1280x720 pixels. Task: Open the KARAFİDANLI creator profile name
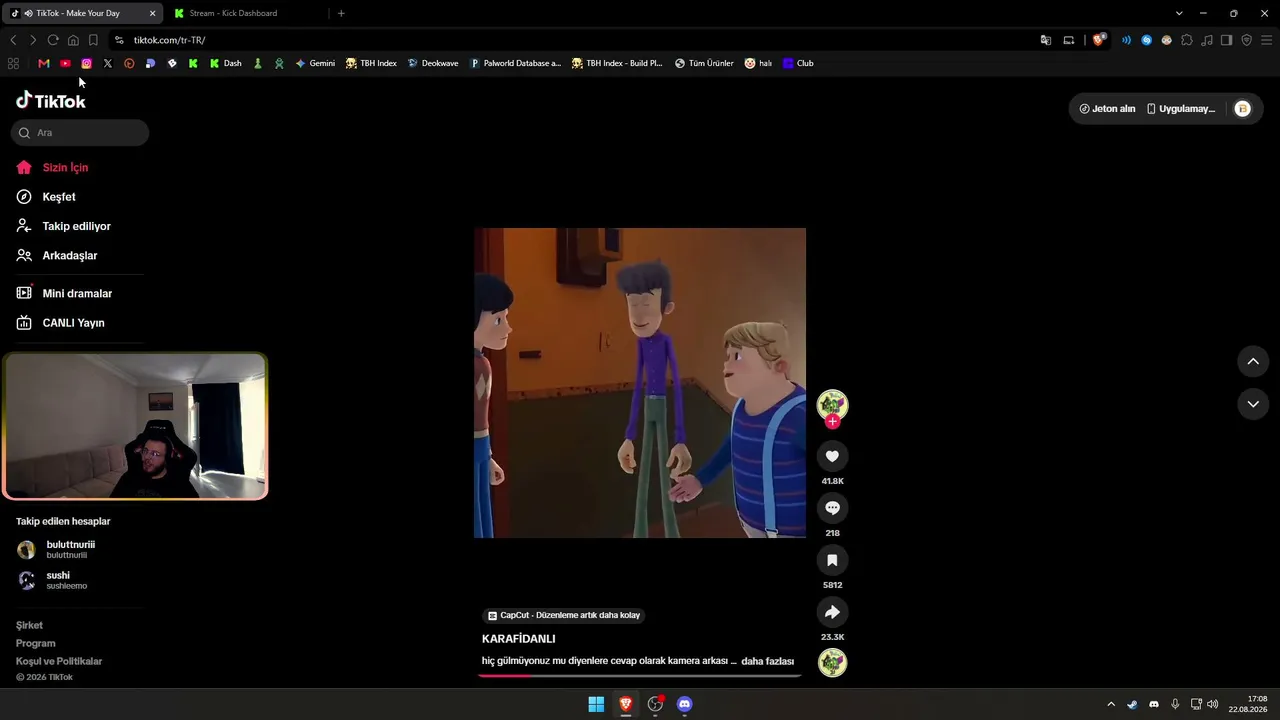tap(518, 639)
